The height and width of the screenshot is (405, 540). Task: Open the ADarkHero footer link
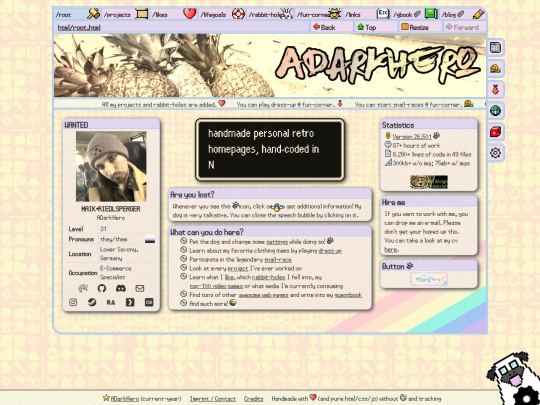click(125, 399)
